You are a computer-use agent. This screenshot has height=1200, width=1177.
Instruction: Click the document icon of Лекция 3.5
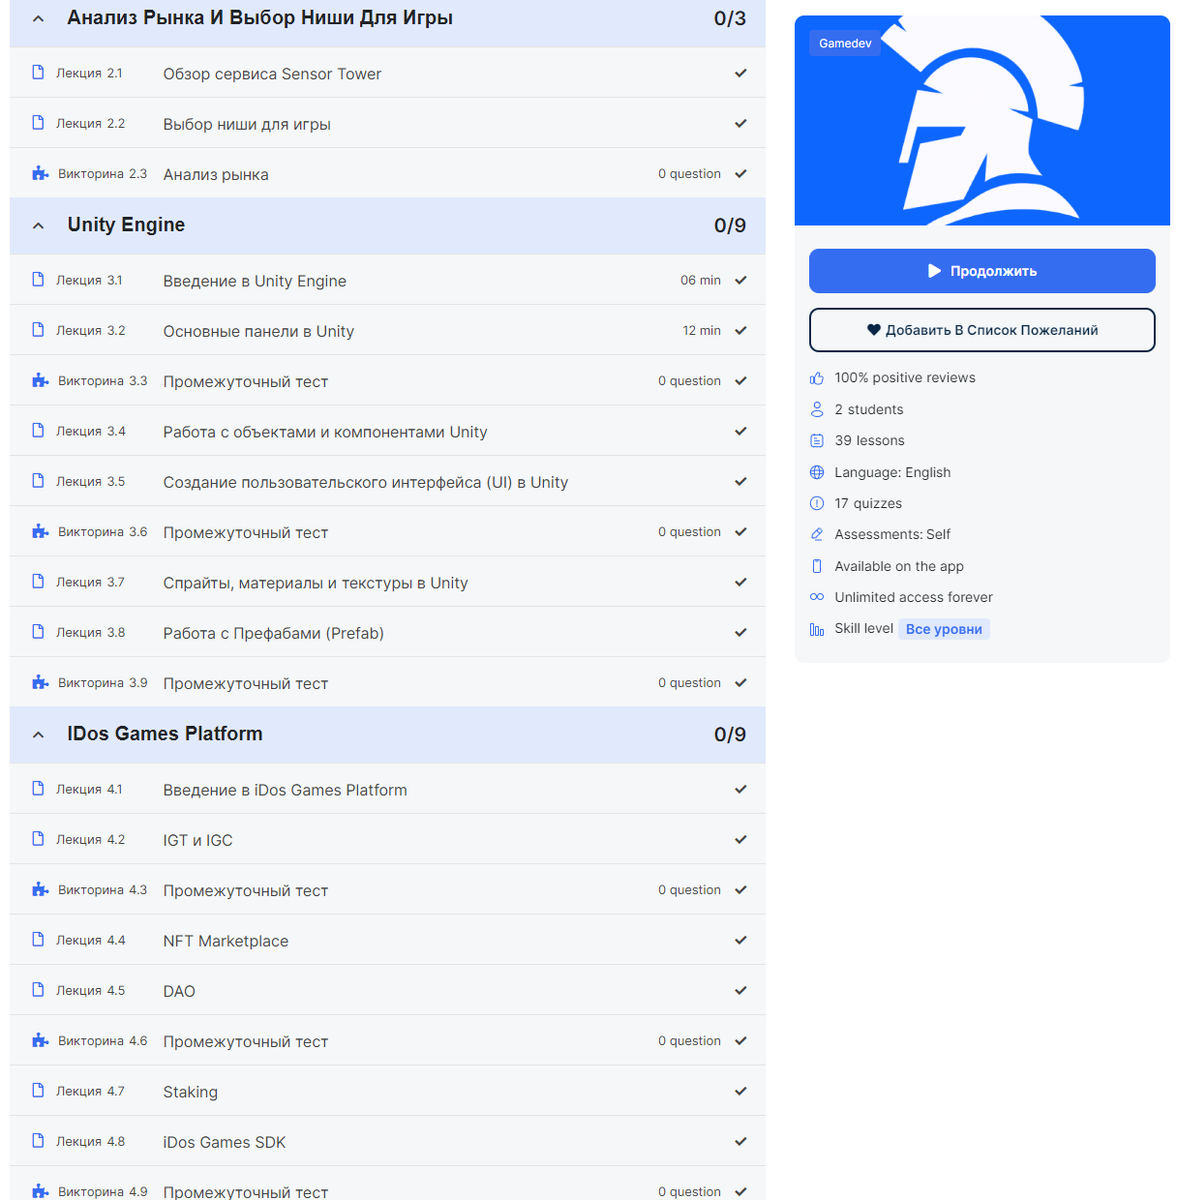(38, 481)
